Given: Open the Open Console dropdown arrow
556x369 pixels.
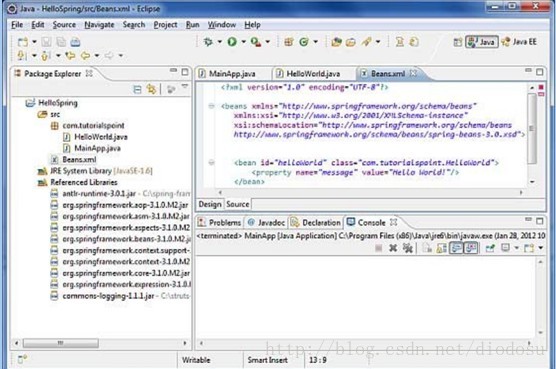Looking at the screenshot, I should (541, 248).
